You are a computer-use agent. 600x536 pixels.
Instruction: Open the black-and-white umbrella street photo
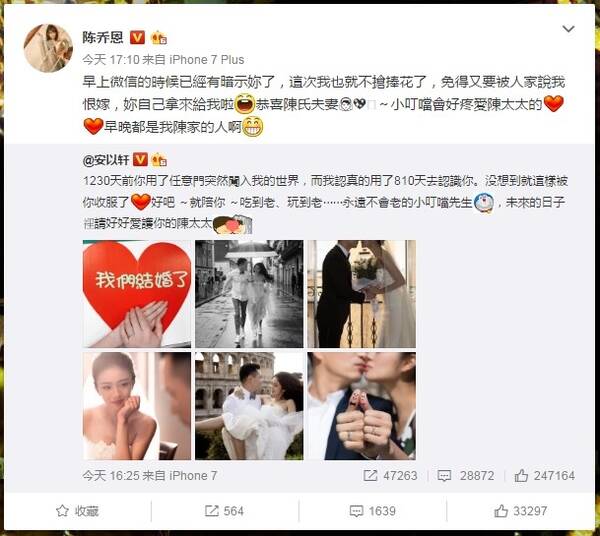pyautogui.click(x=249, y=294)
